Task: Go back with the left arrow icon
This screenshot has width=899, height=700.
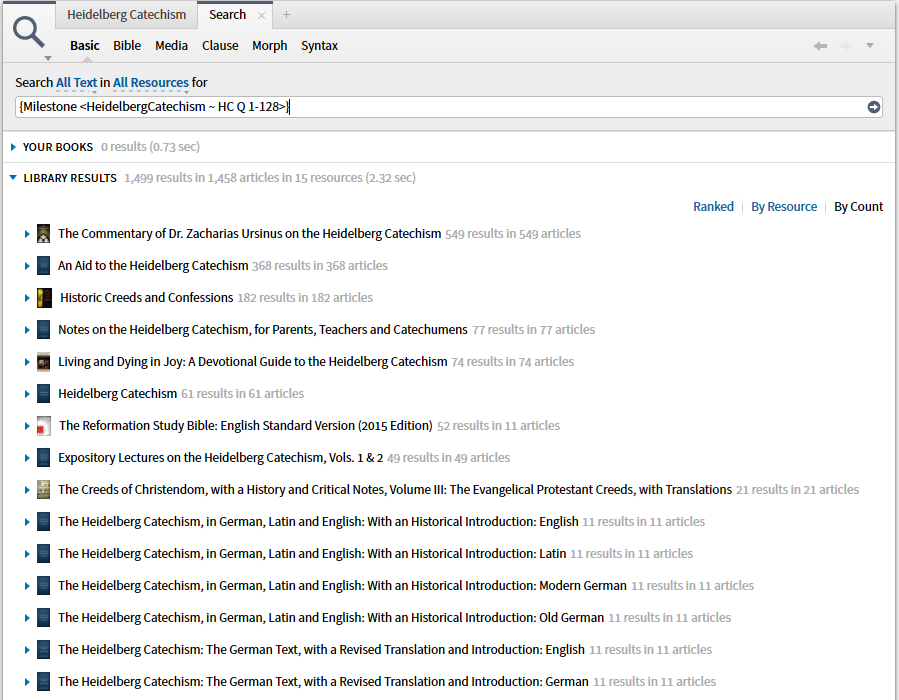Action: (820, 45)
